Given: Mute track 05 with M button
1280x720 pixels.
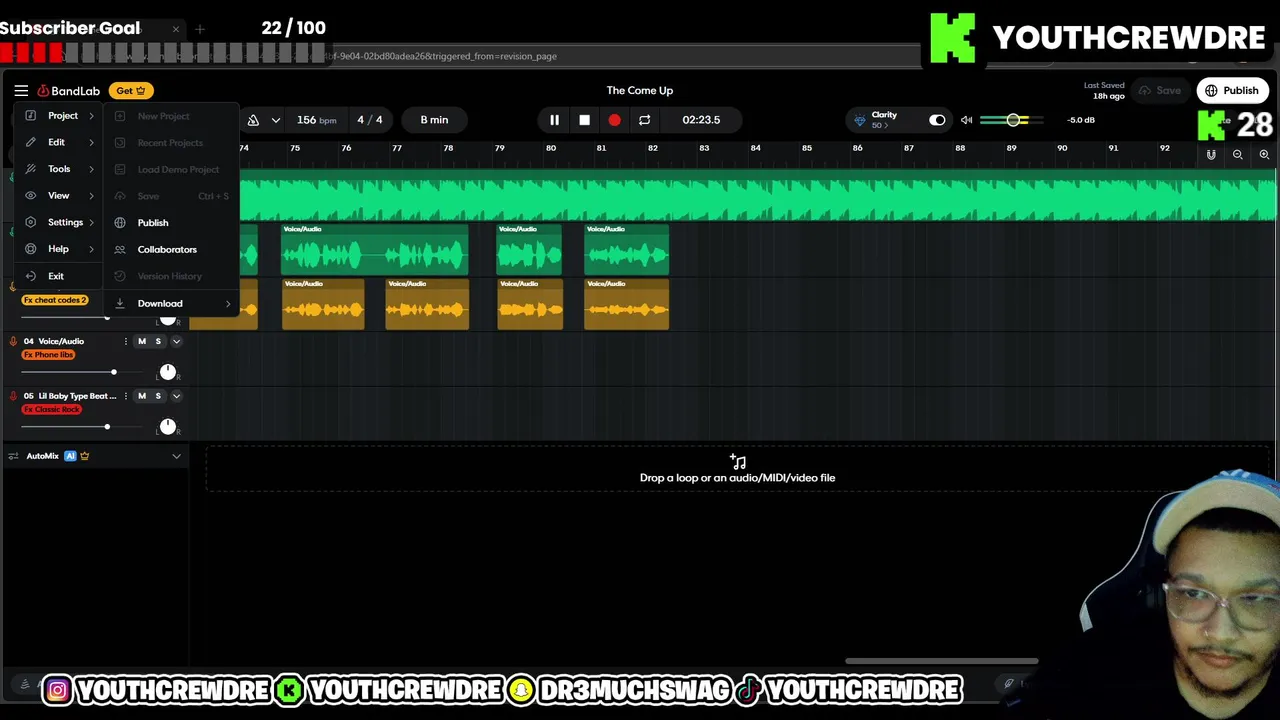Looking at the screenshot, I should [142, 396].
